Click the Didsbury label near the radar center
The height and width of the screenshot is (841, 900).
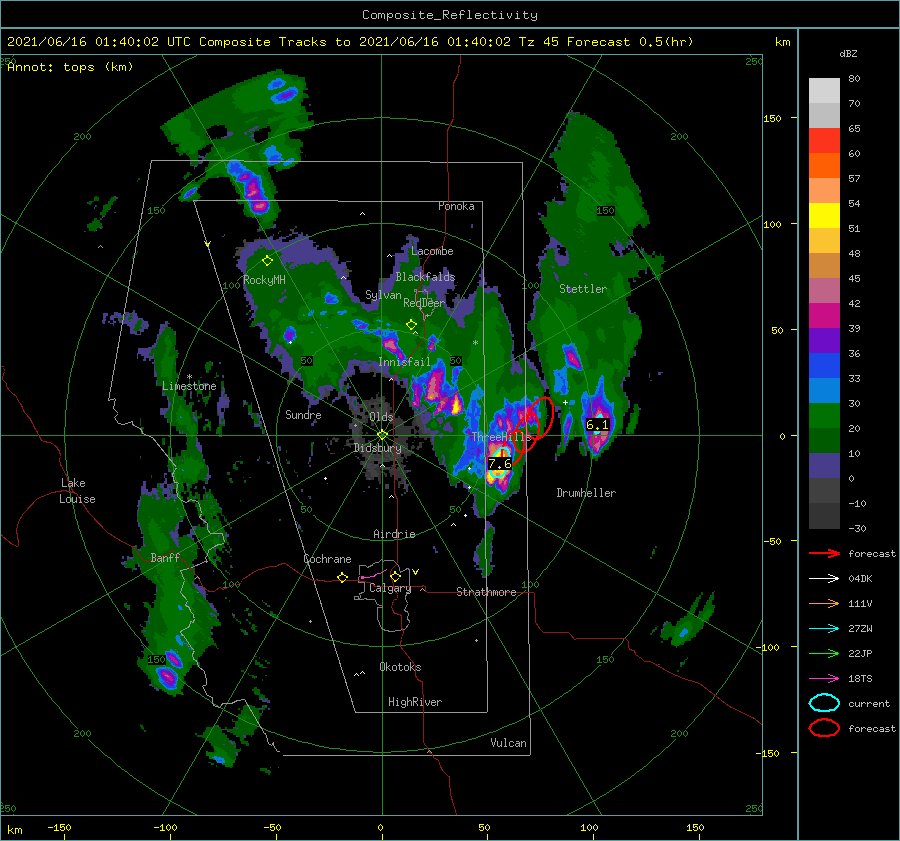pos(378,448)
